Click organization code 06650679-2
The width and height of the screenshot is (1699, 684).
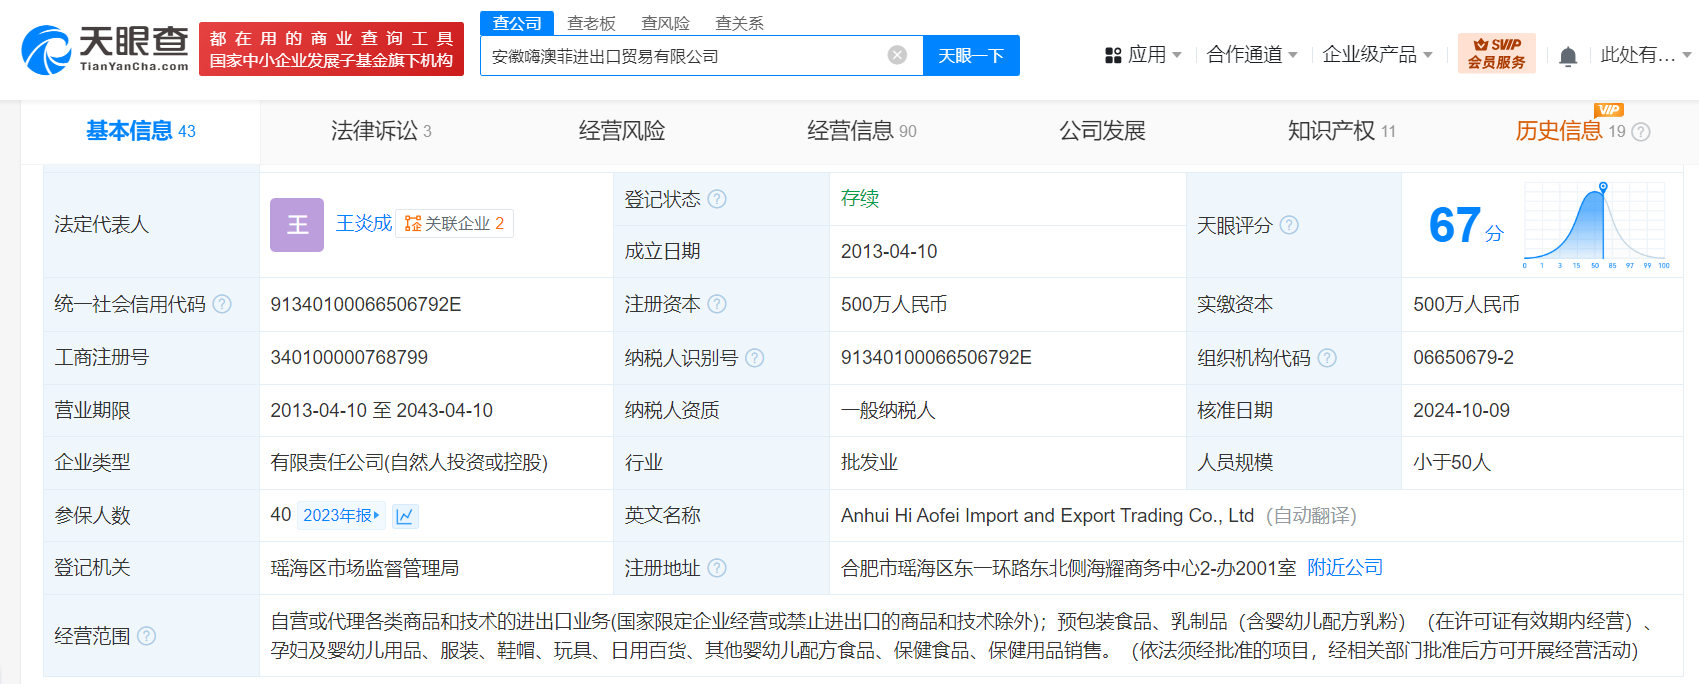(1463, 357)
